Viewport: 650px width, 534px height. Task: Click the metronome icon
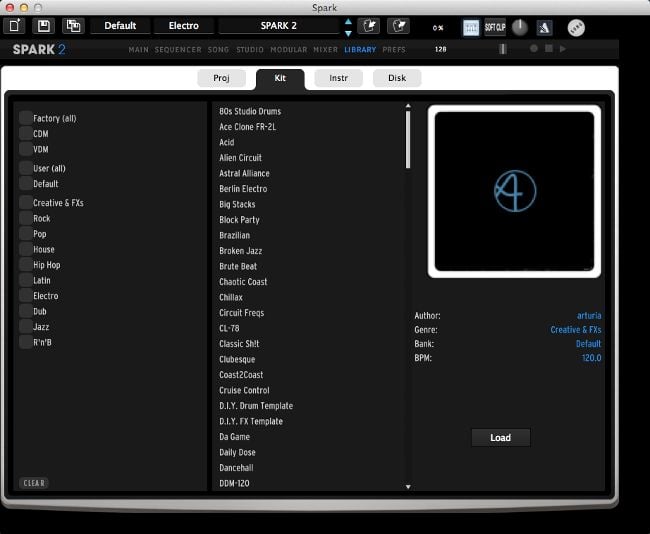point(544,27)
